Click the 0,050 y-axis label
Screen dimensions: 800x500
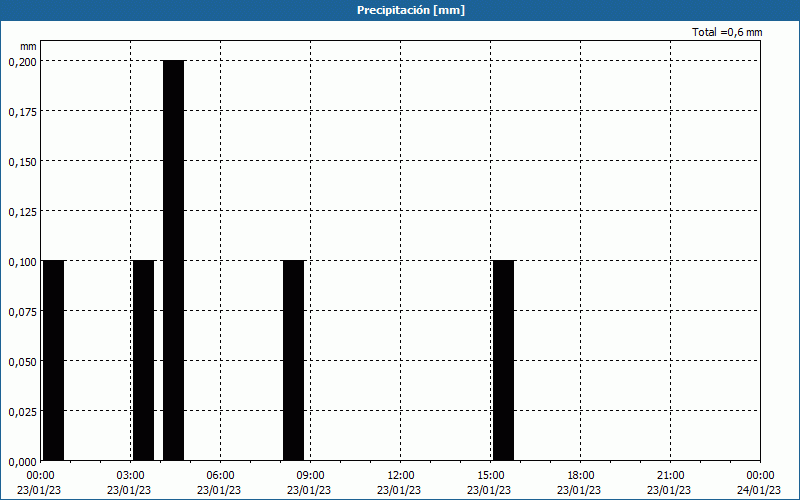tap(22, 362)
